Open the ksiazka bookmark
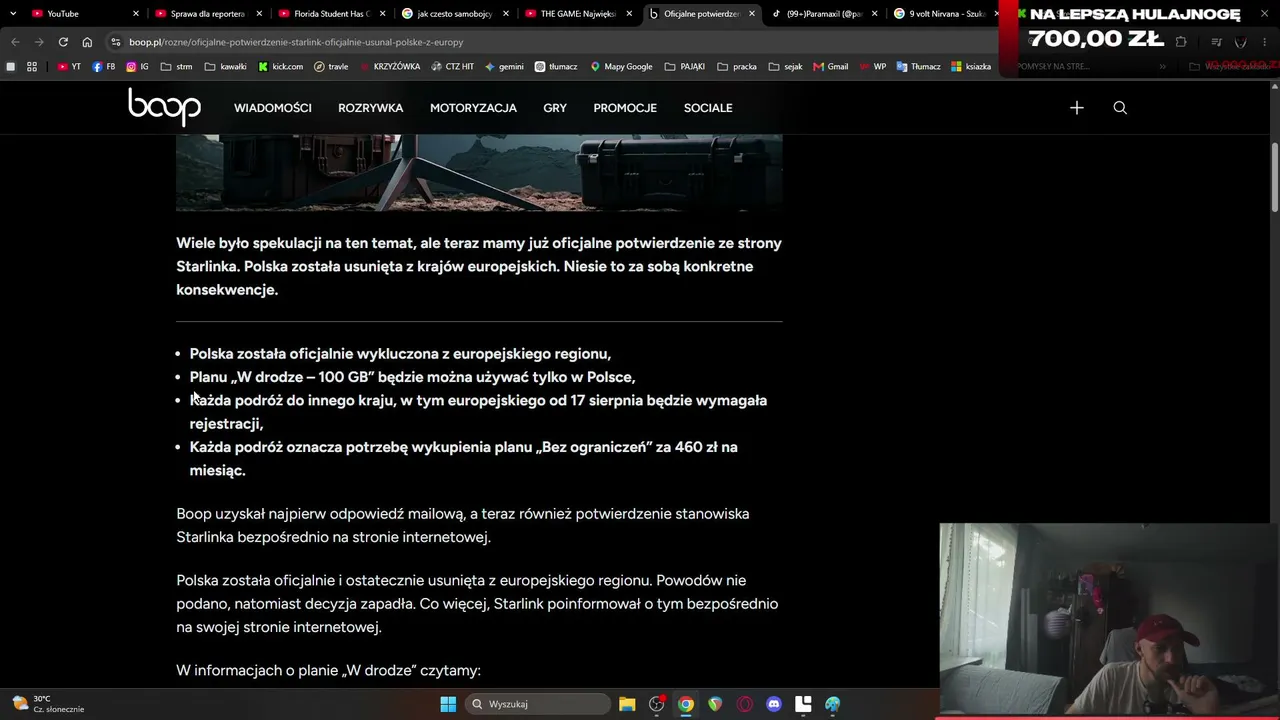 pyautogui.click(x=971, y=67)
